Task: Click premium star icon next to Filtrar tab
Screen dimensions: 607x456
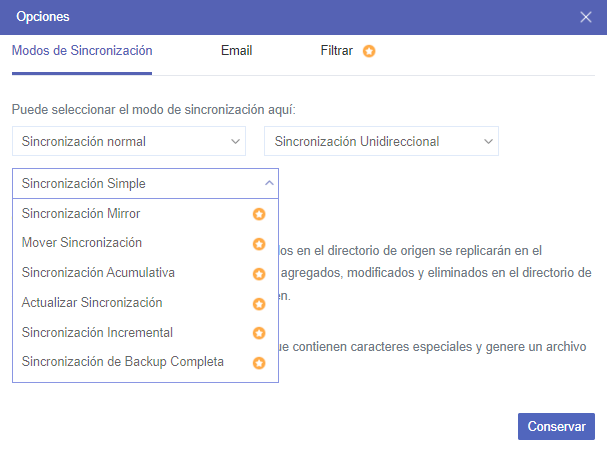Action: tap(369, 51)
